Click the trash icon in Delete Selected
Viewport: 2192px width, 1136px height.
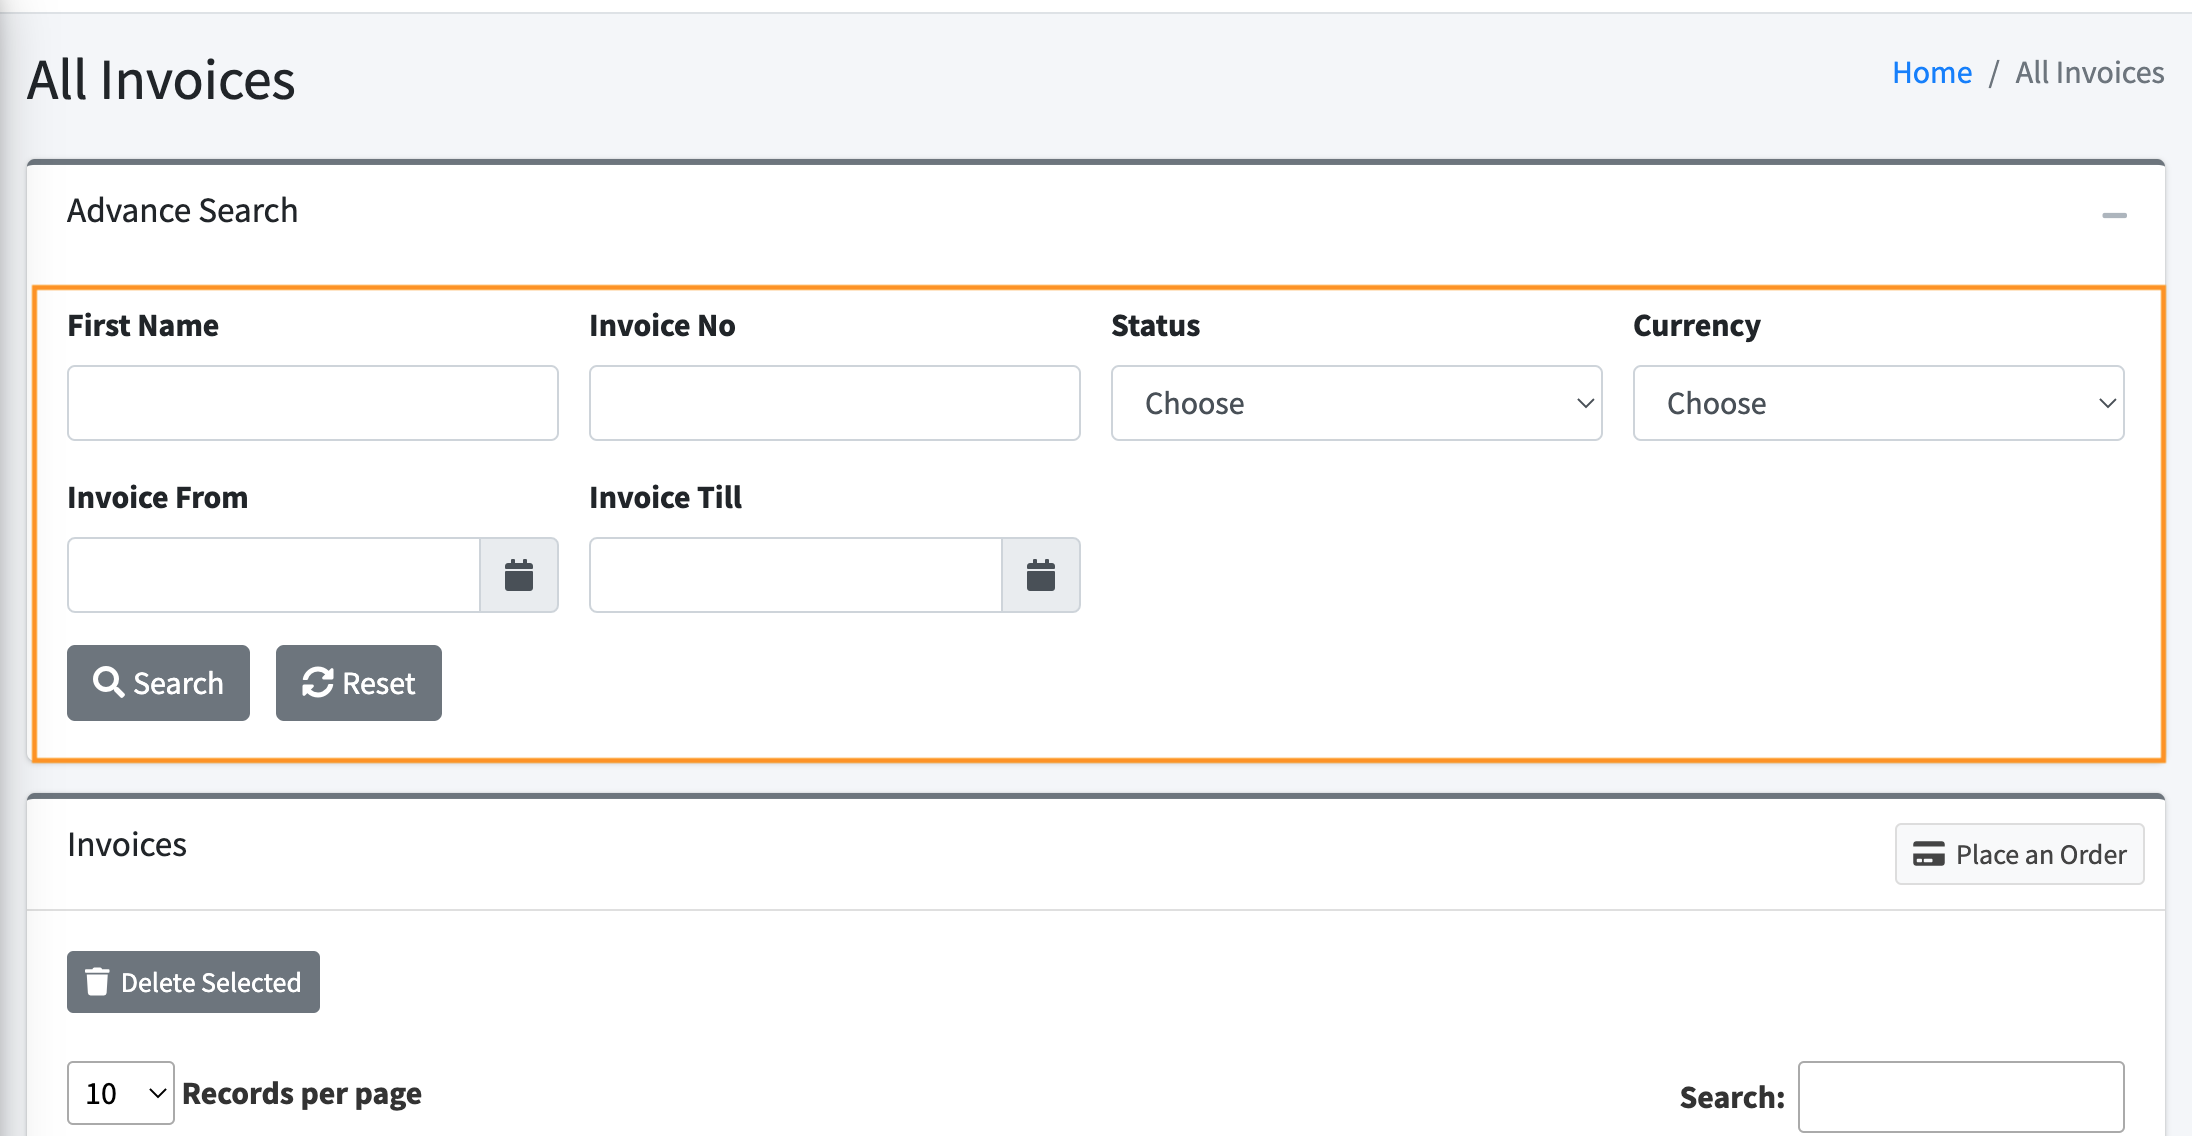[x=97, y=982]
